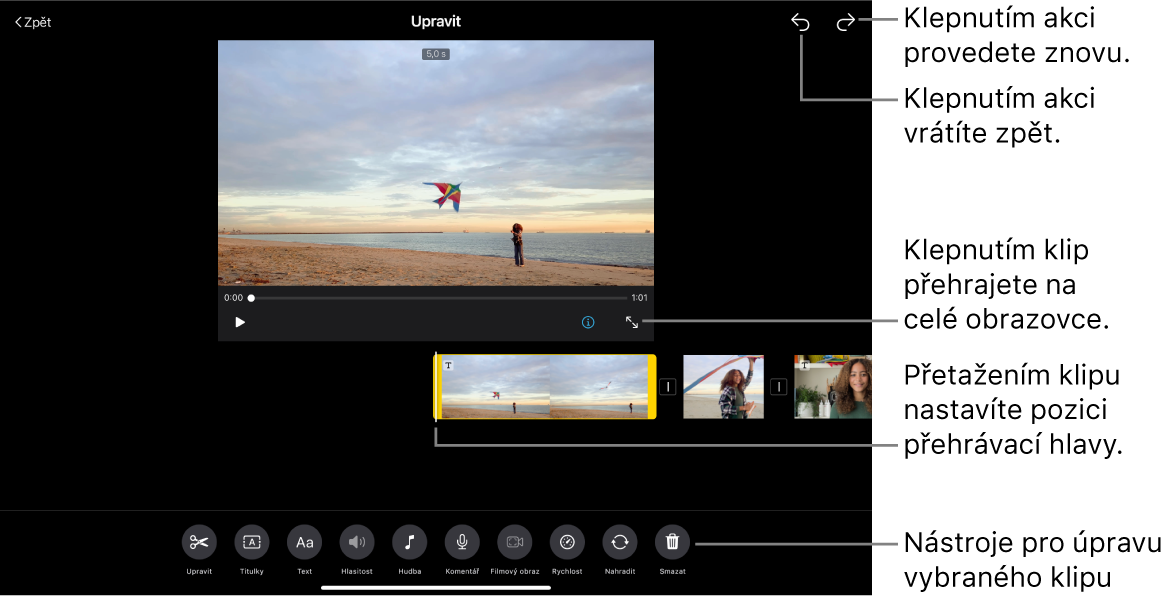Play the clip in the viewer

tap(240, 323)
